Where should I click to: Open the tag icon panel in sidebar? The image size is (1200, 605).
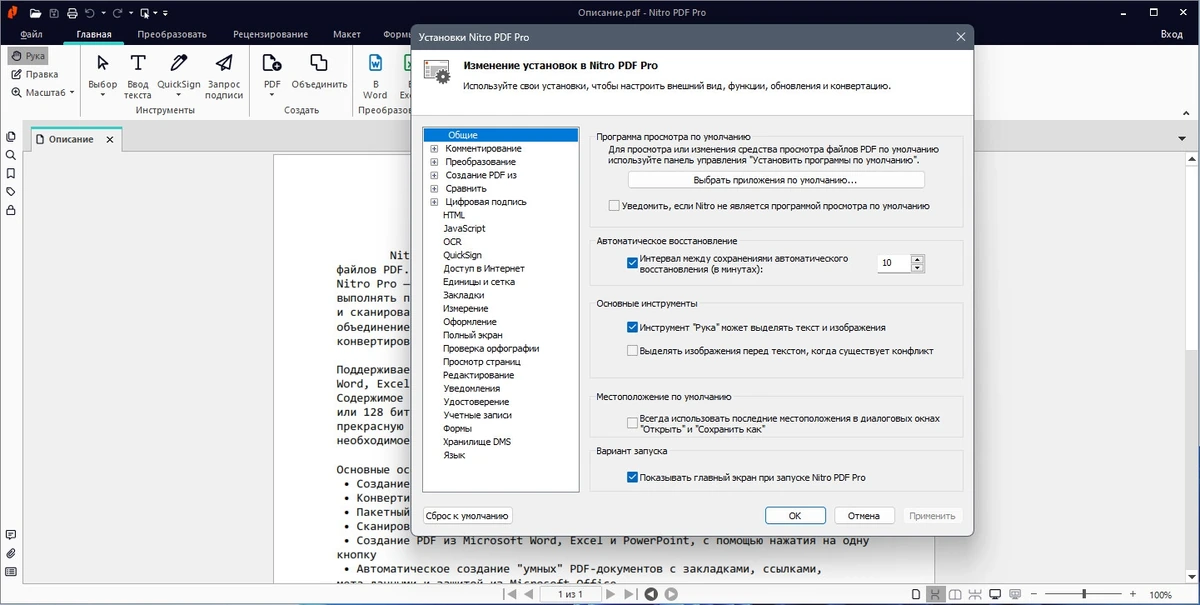point(11,191)
